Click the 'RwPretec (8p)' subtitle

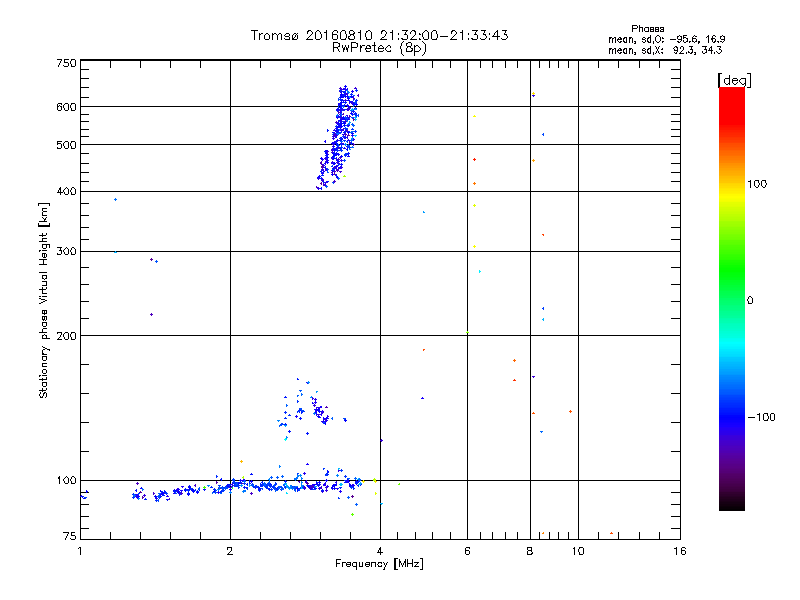[x=379, y=48]
